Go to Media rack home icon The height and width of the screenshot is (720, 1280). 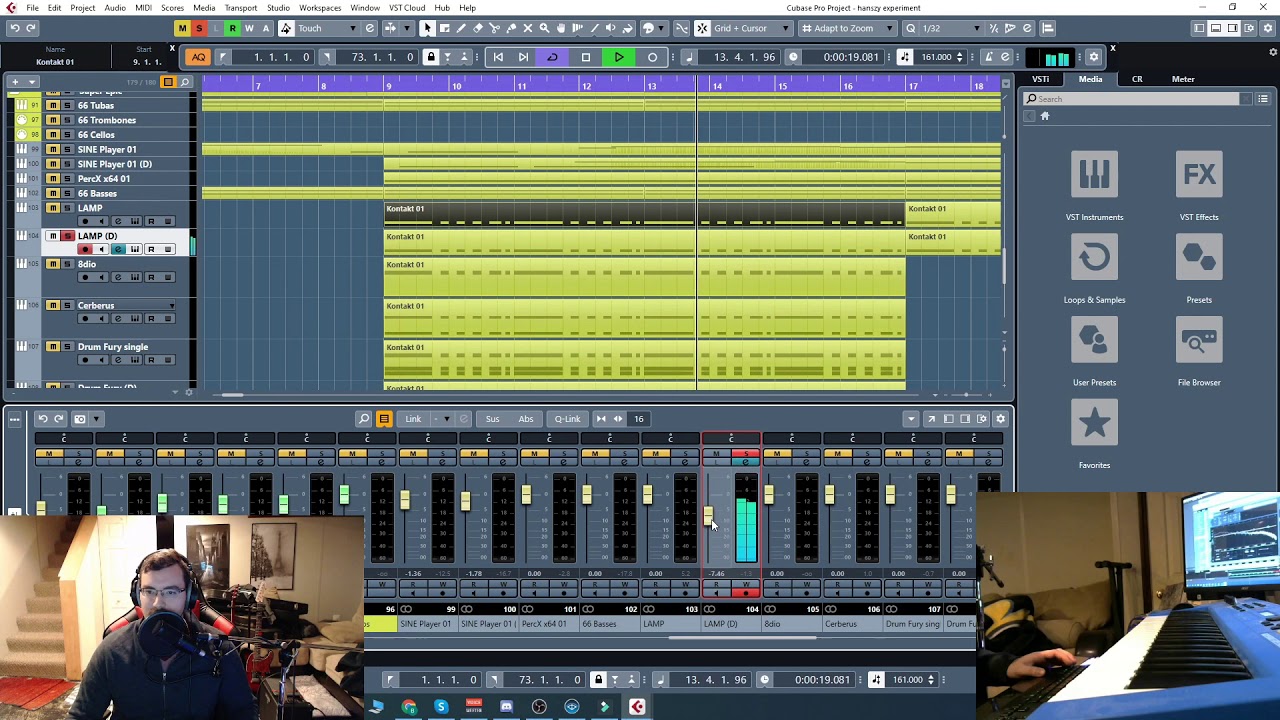click(1045, 116)
